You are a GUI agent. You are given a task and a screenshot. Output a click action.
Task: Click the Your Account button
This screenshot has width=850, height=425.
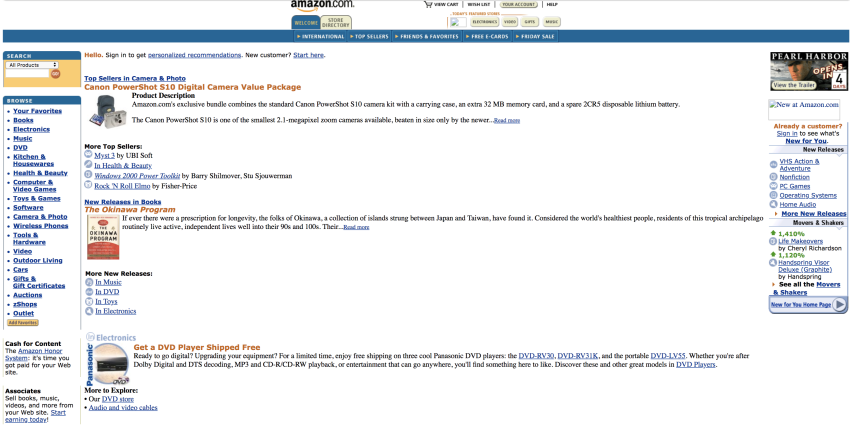pyautogui.click(x=518, y=4)
